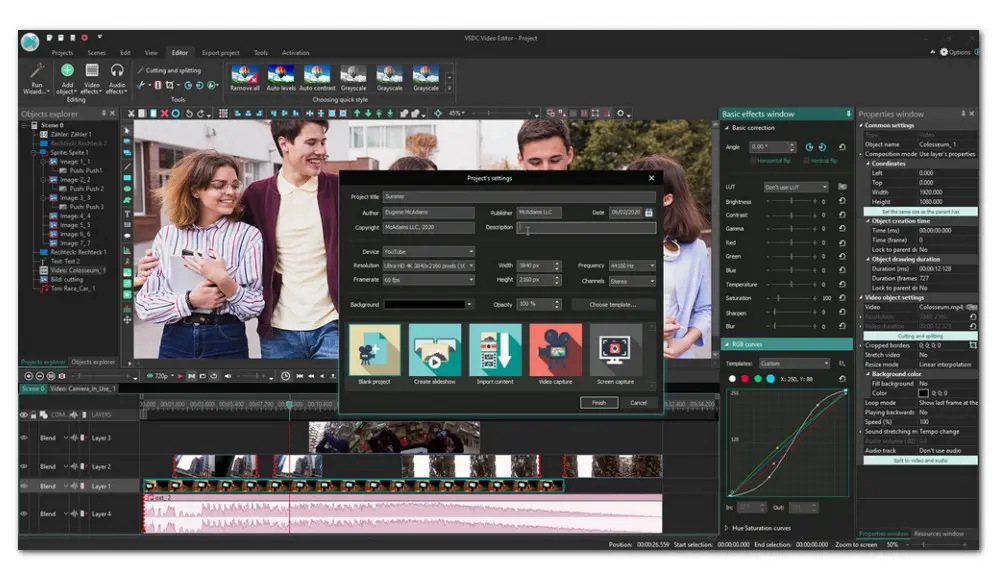Click the Add object plus icon

click(67, 71)
